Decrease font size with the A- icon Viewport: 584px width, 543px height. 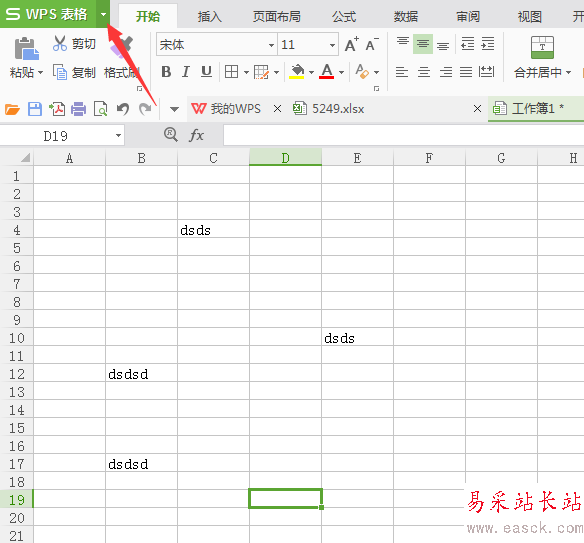372,44
